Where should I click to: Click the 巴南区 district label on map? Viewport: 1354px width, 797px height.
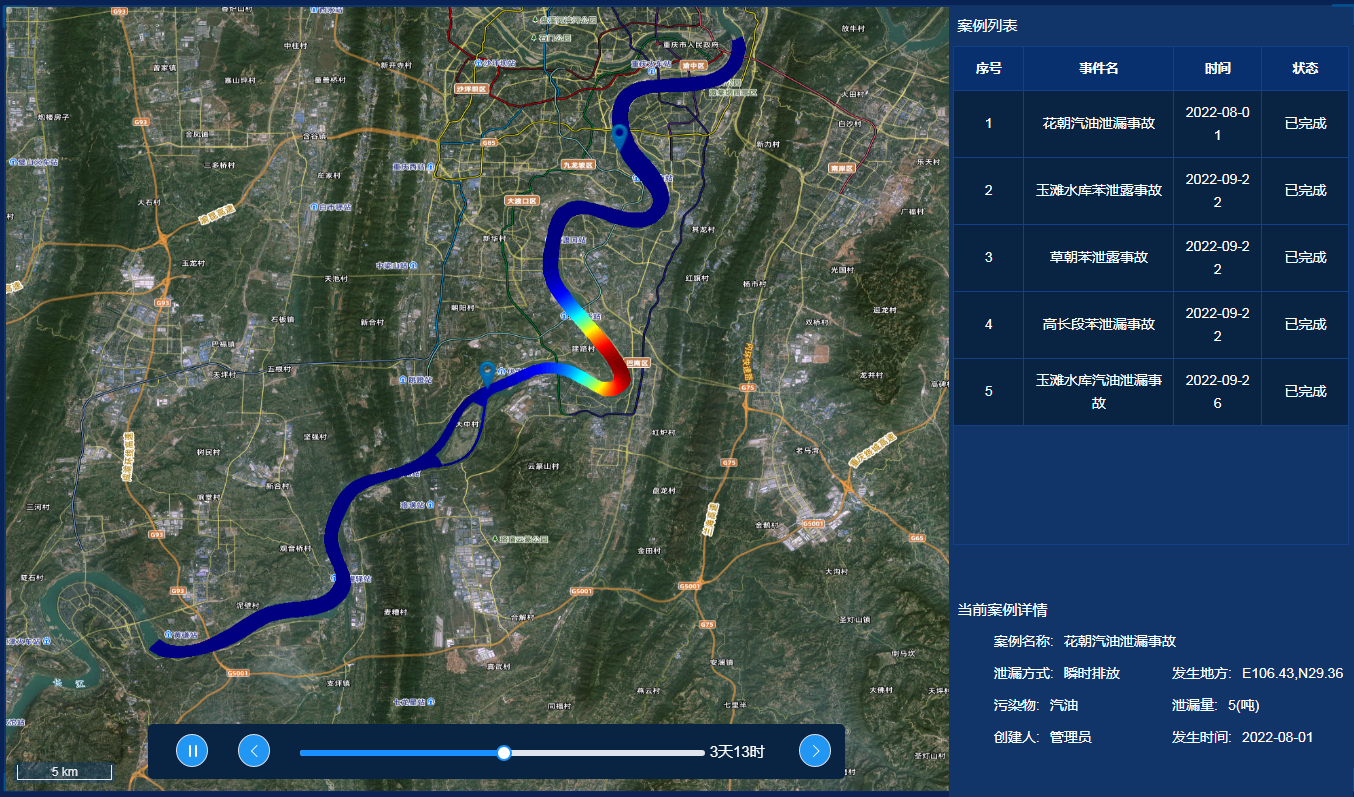point(638,362)
